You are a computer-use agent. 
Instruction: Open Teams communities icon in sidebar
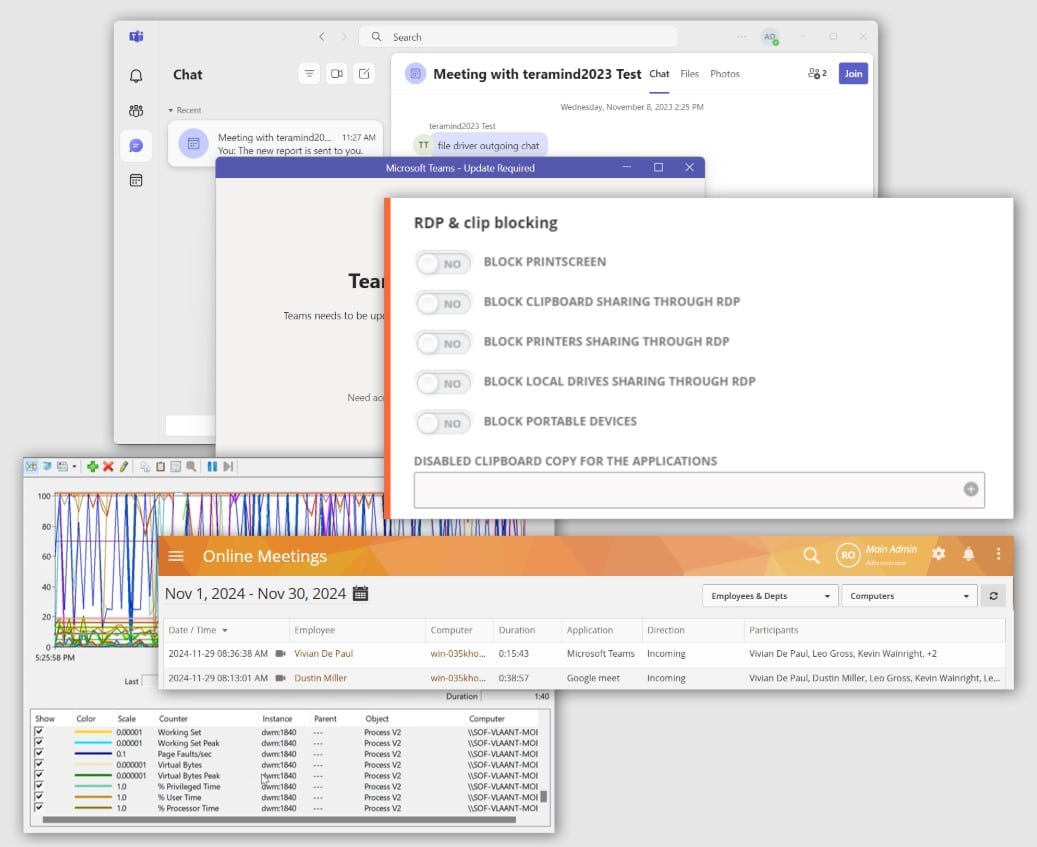pyautogui.click(x=136, y=110)
